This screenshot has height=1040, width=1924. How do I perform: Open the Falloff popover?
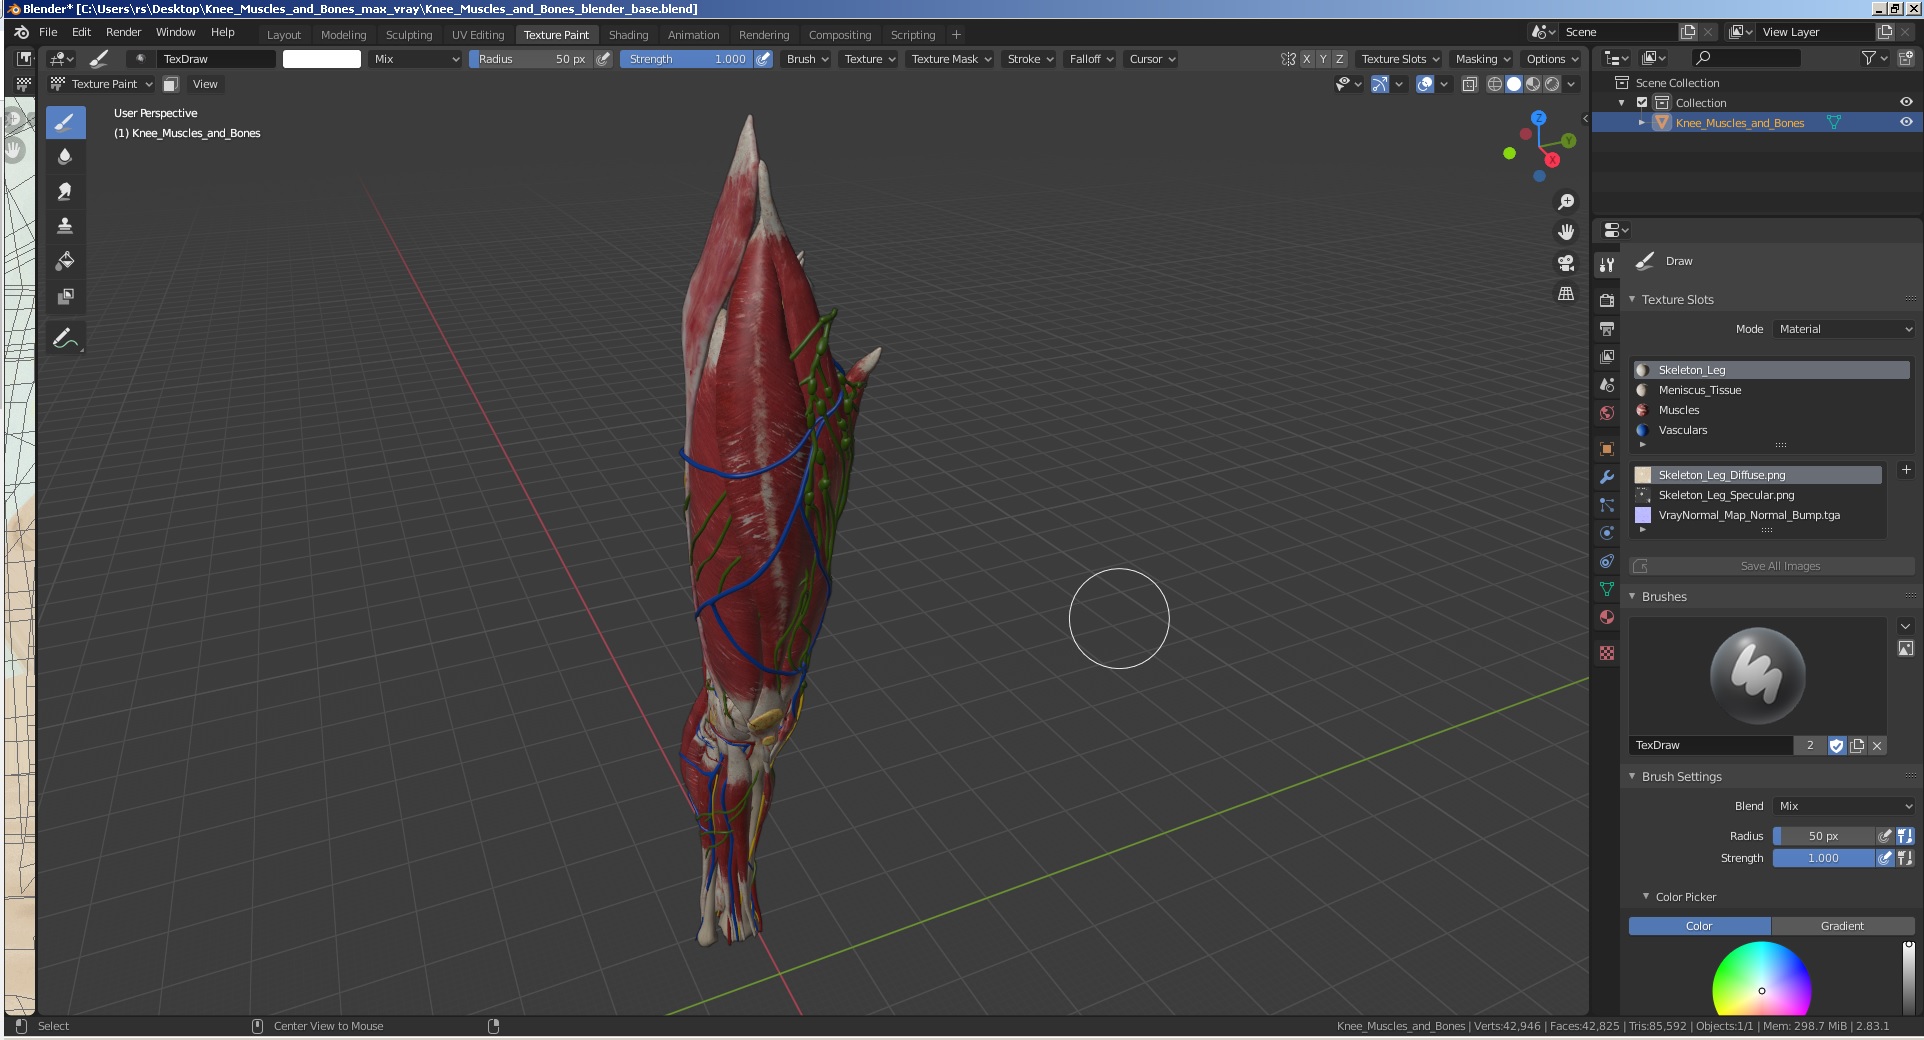tap(1091, 59)
